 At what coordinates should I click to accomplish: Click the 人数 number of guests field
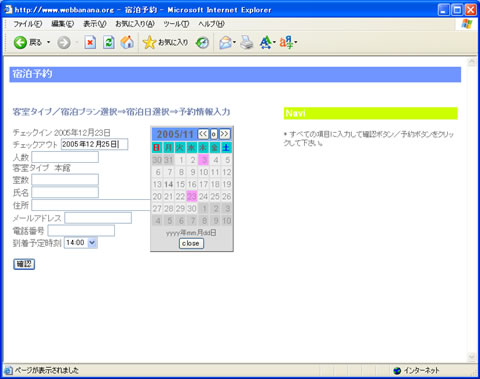[x=65, y=157]
